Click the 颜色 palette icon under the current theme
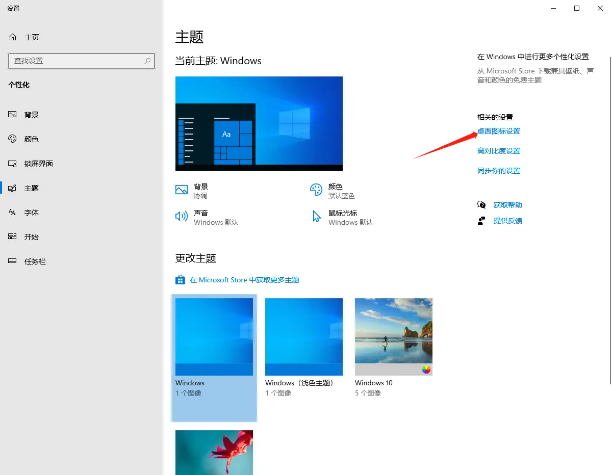Image resolution: width=612 pixels, height=475 pixels. pos(319,189)
